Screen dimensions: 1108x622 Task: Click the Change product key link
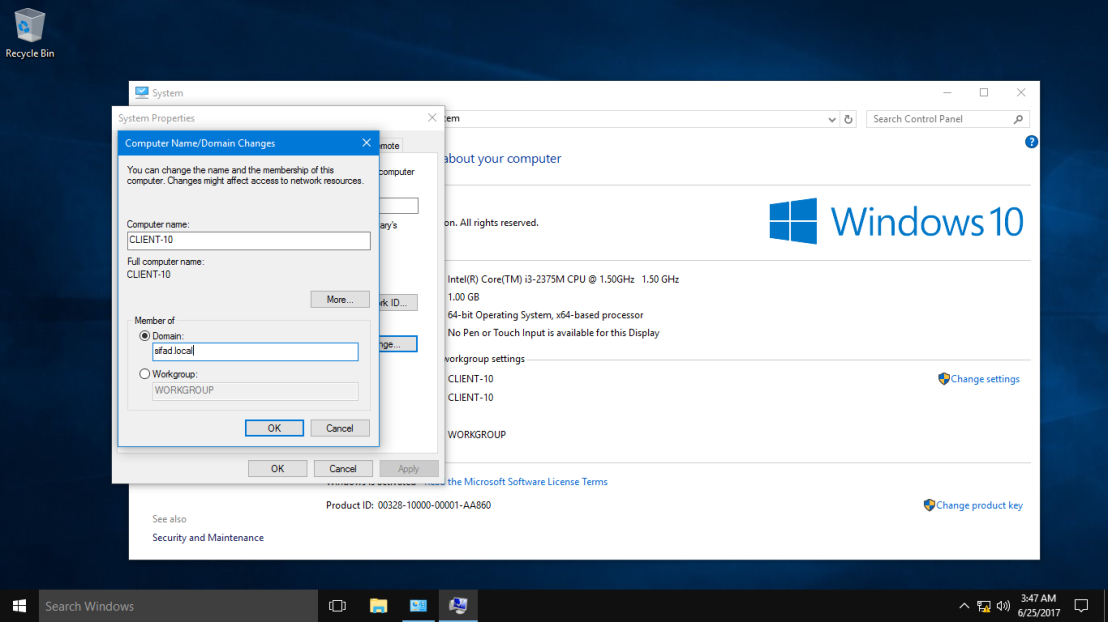(979, 505)
